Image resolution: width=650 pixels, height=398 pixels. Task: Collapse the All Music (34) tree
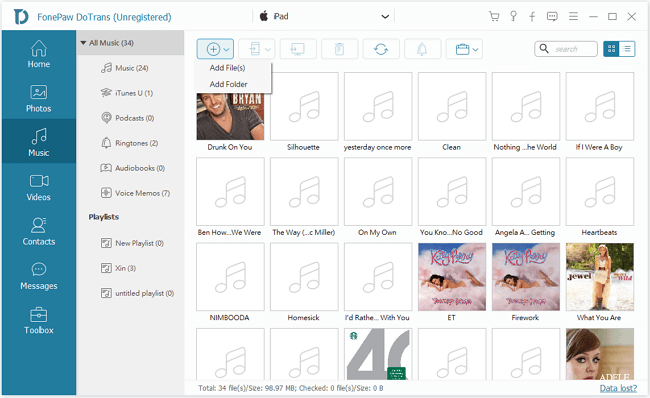(x=83, y=43)
